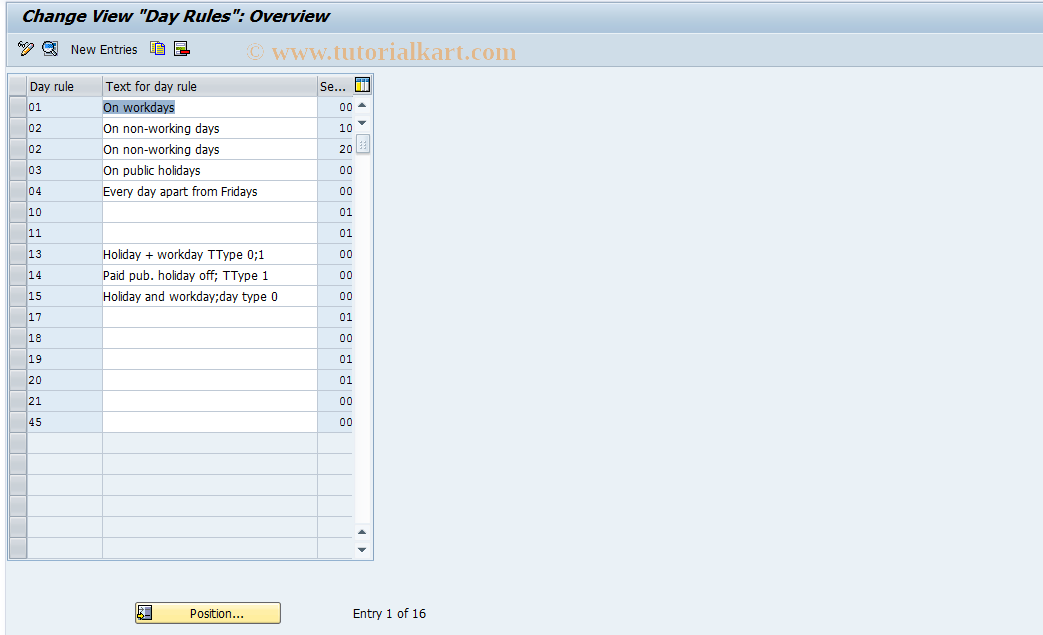The width and height of the screenshot is (1043, 635).
Task: Click the scroll up arrow at top of table
Action: [362, 106]
